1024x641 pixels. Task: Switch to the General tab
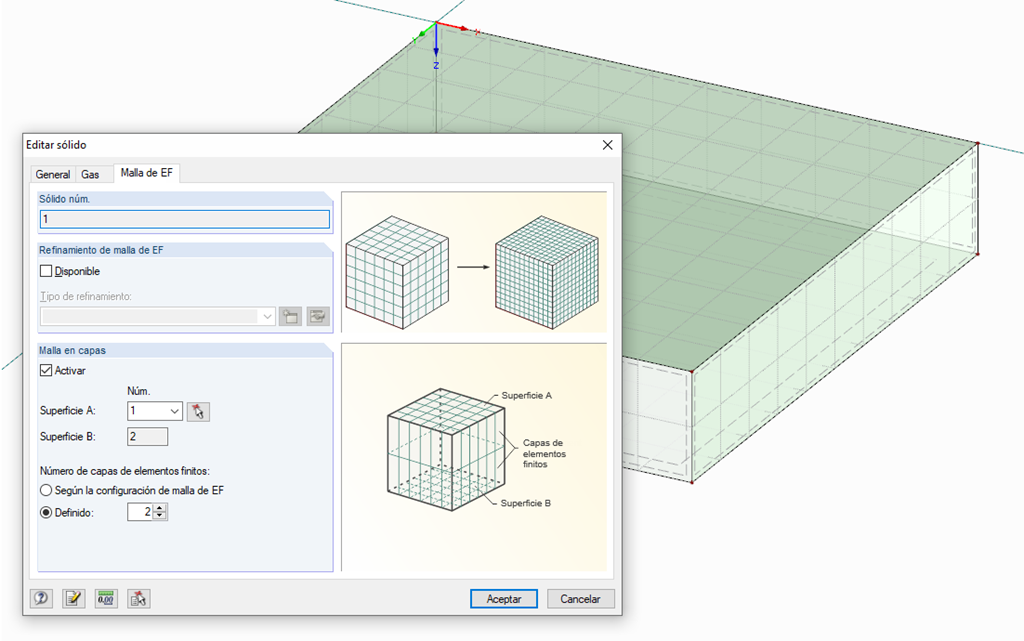(53, 174)
